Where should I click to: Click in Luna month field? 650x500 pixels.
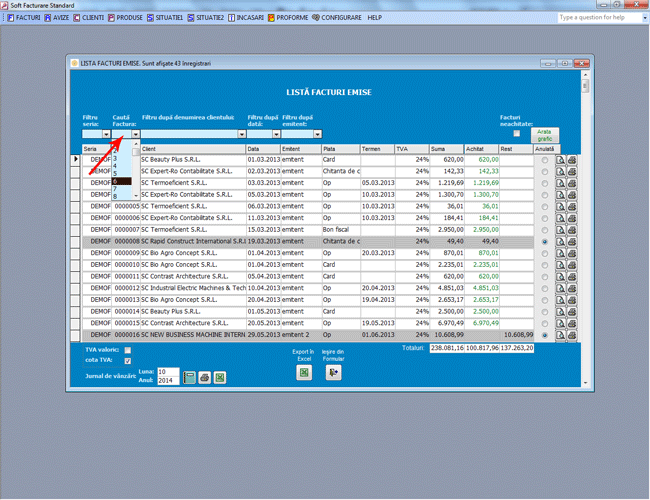[168, 372]
